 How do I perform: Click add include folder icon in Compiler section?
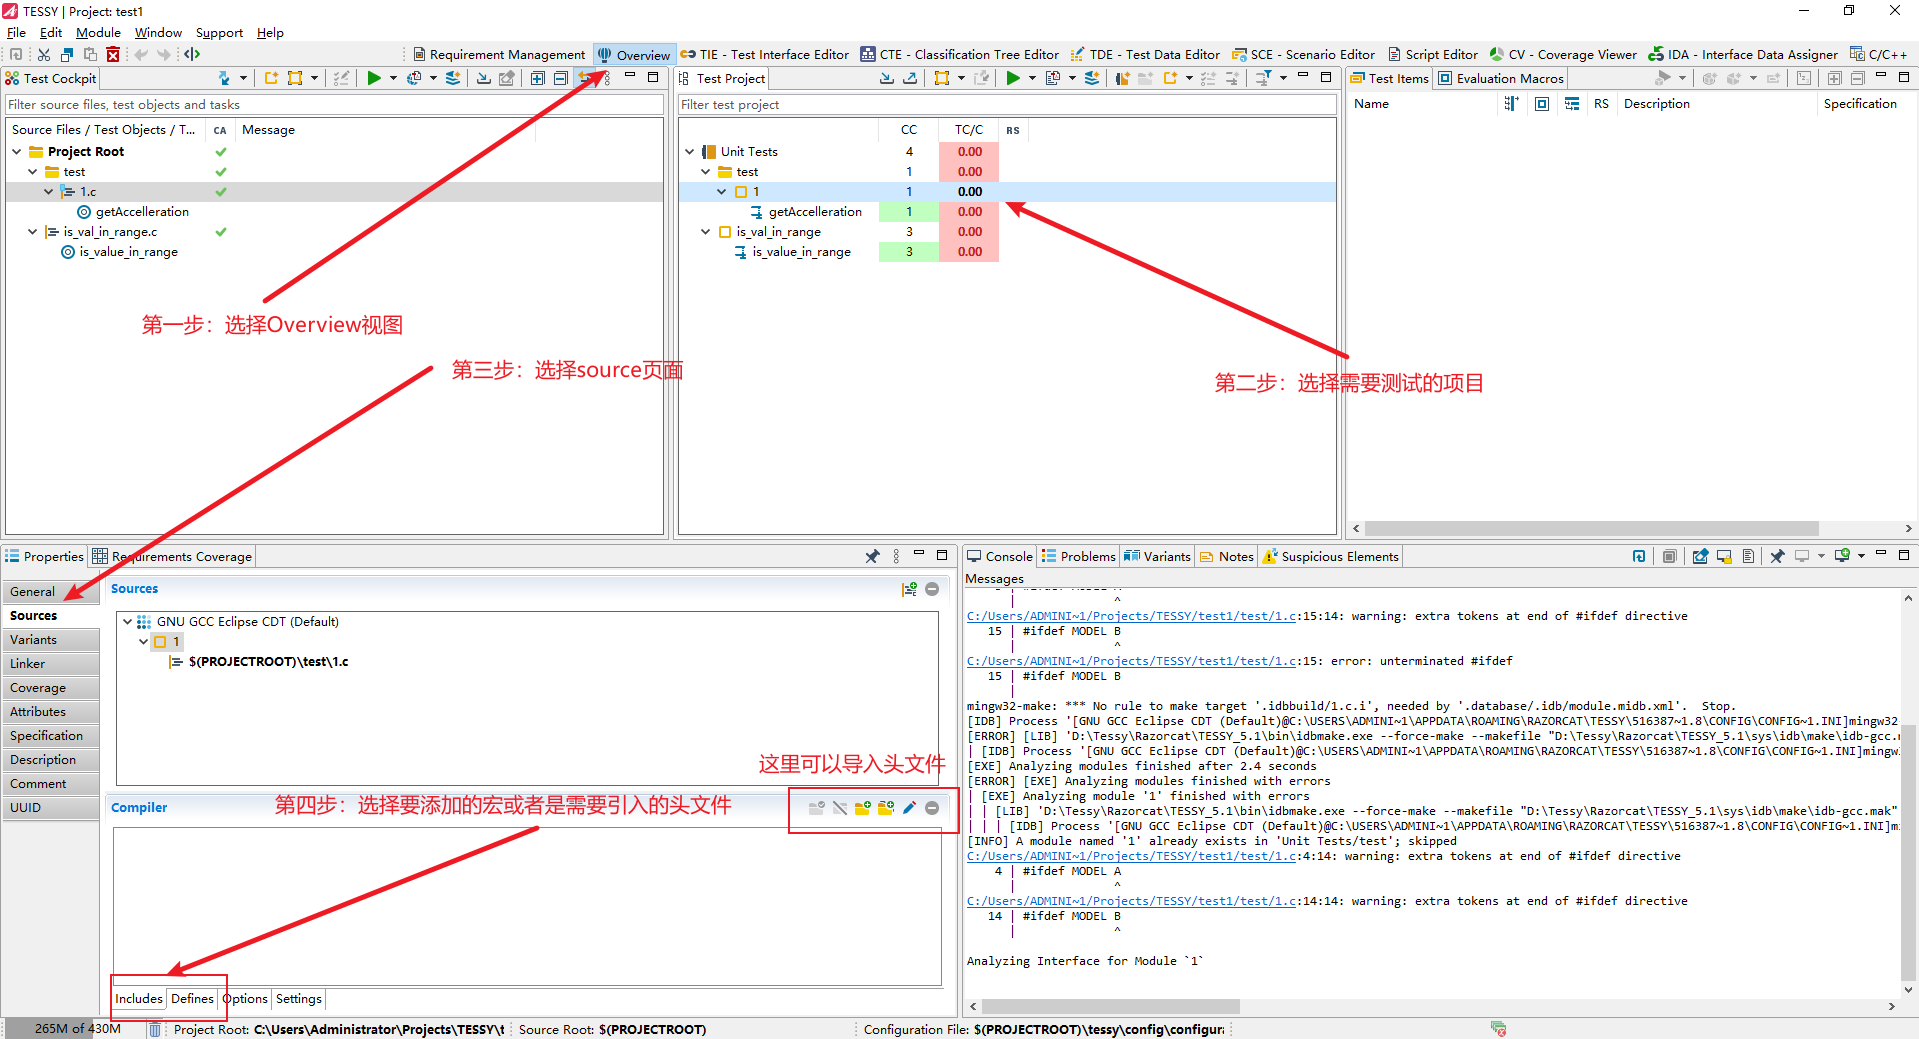[x=862, y=808]
